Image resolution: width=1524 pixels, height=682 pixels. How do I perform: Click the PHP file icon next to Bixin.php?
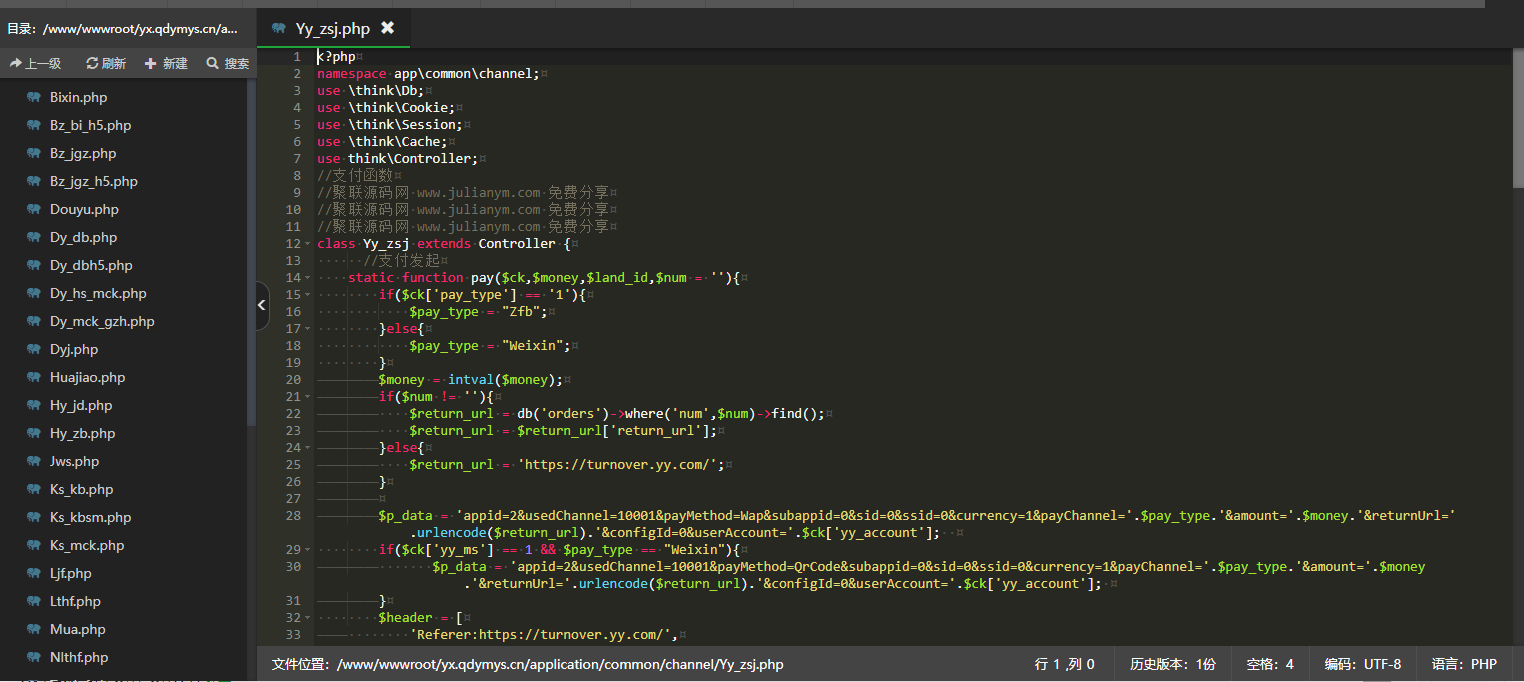[x=33, y=97]
